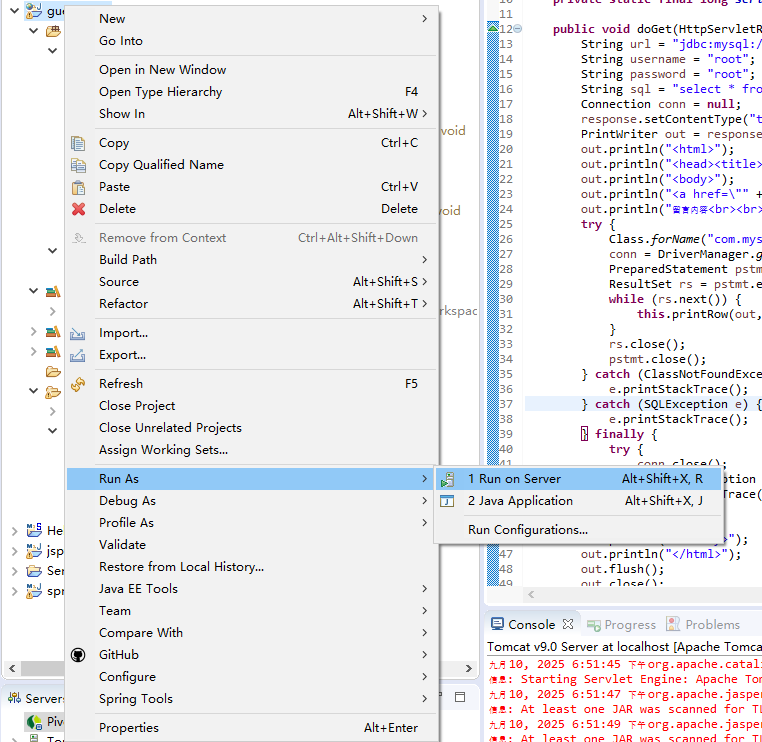Open the New submenu
The image size is (762, 742).
(252, 19)
